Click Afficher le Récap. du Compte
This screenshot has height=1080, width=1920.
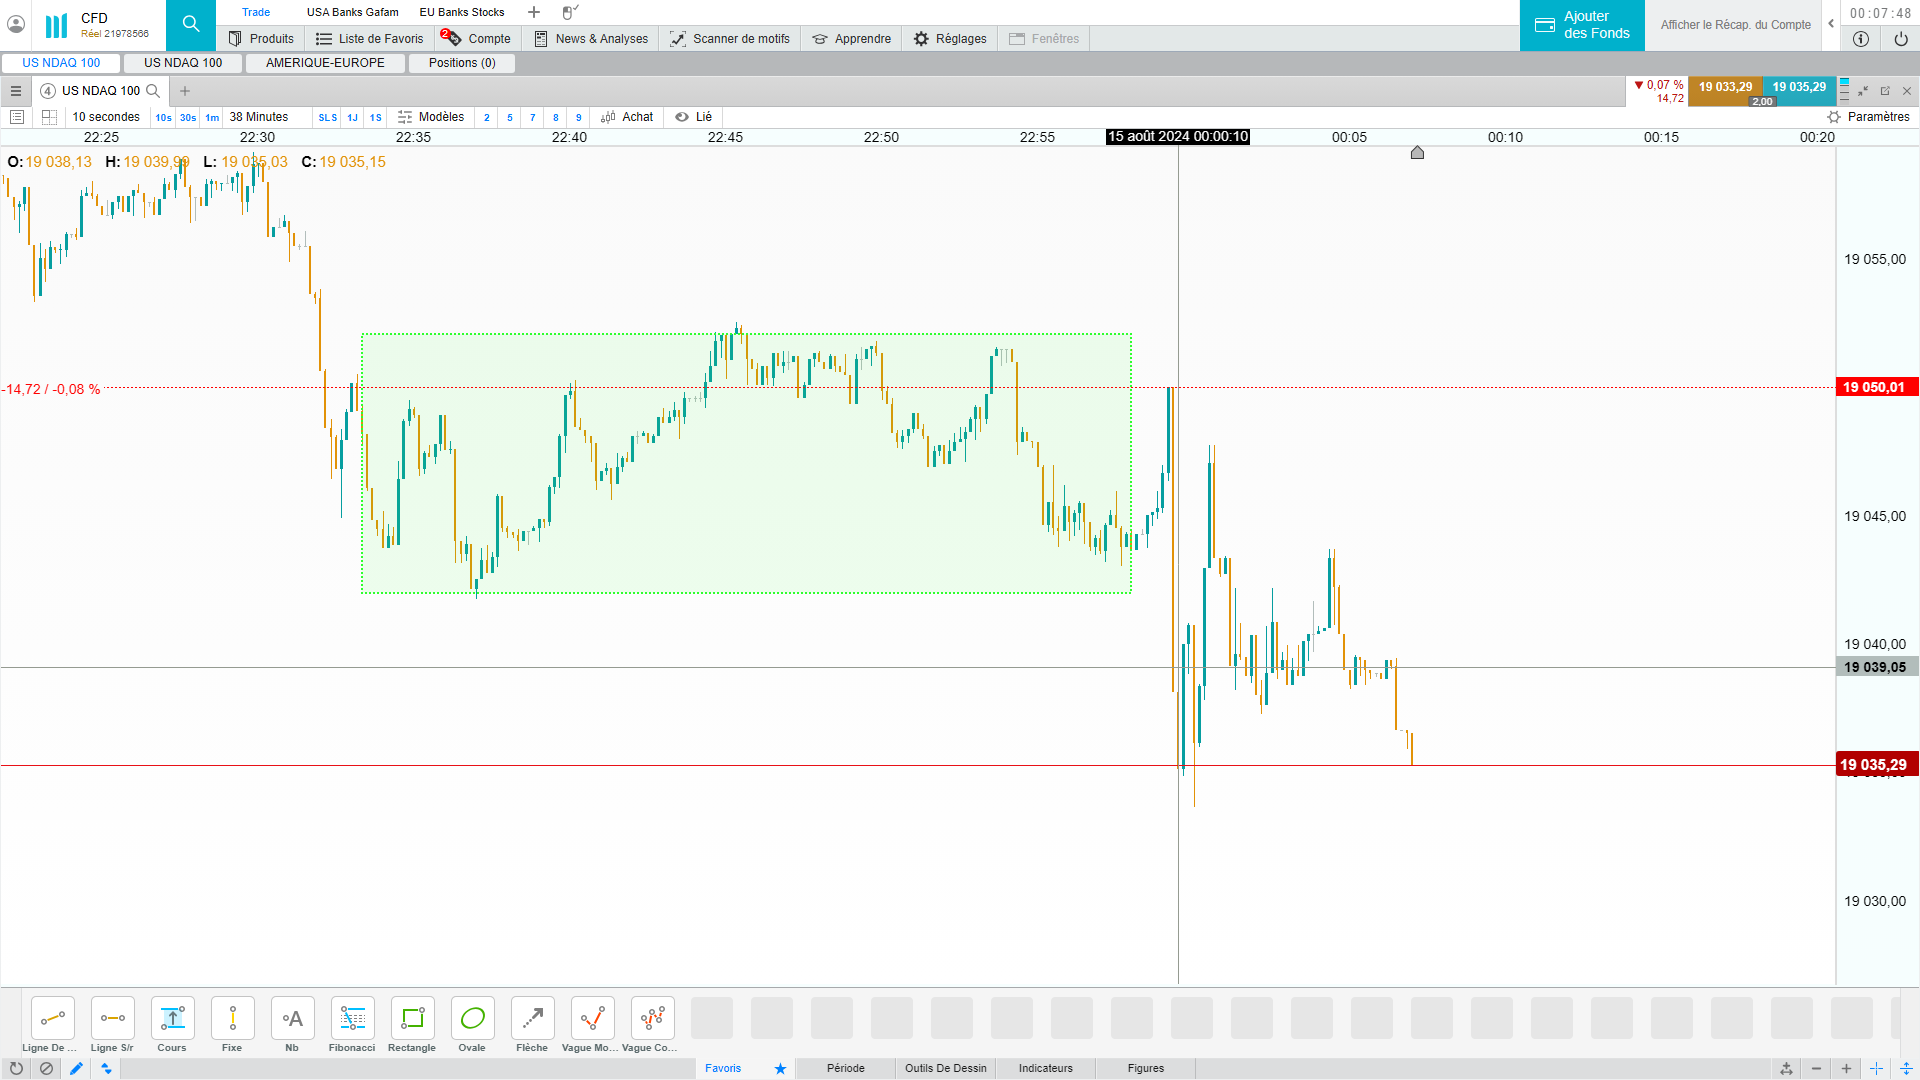click(x=1735, y=25)
